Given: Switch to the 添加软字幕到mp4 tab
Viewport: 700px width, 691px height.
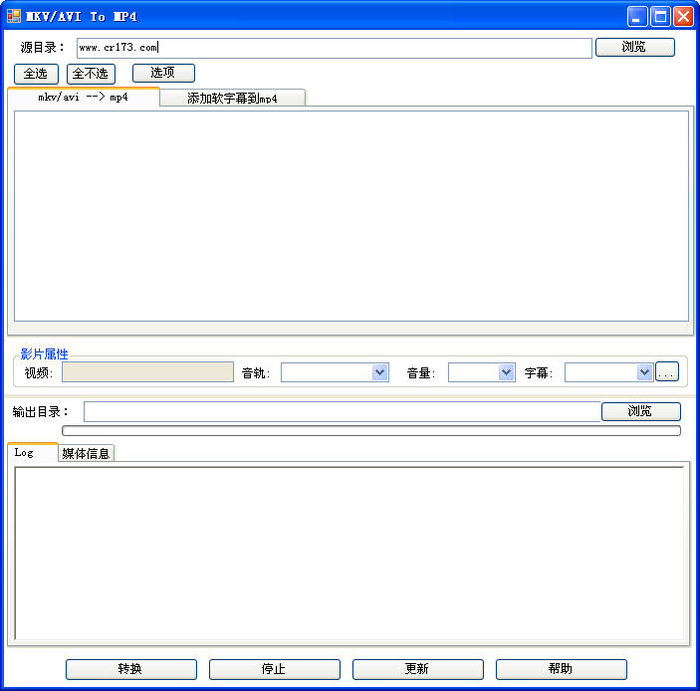Looking at the screenshot, I should (232, 98).
